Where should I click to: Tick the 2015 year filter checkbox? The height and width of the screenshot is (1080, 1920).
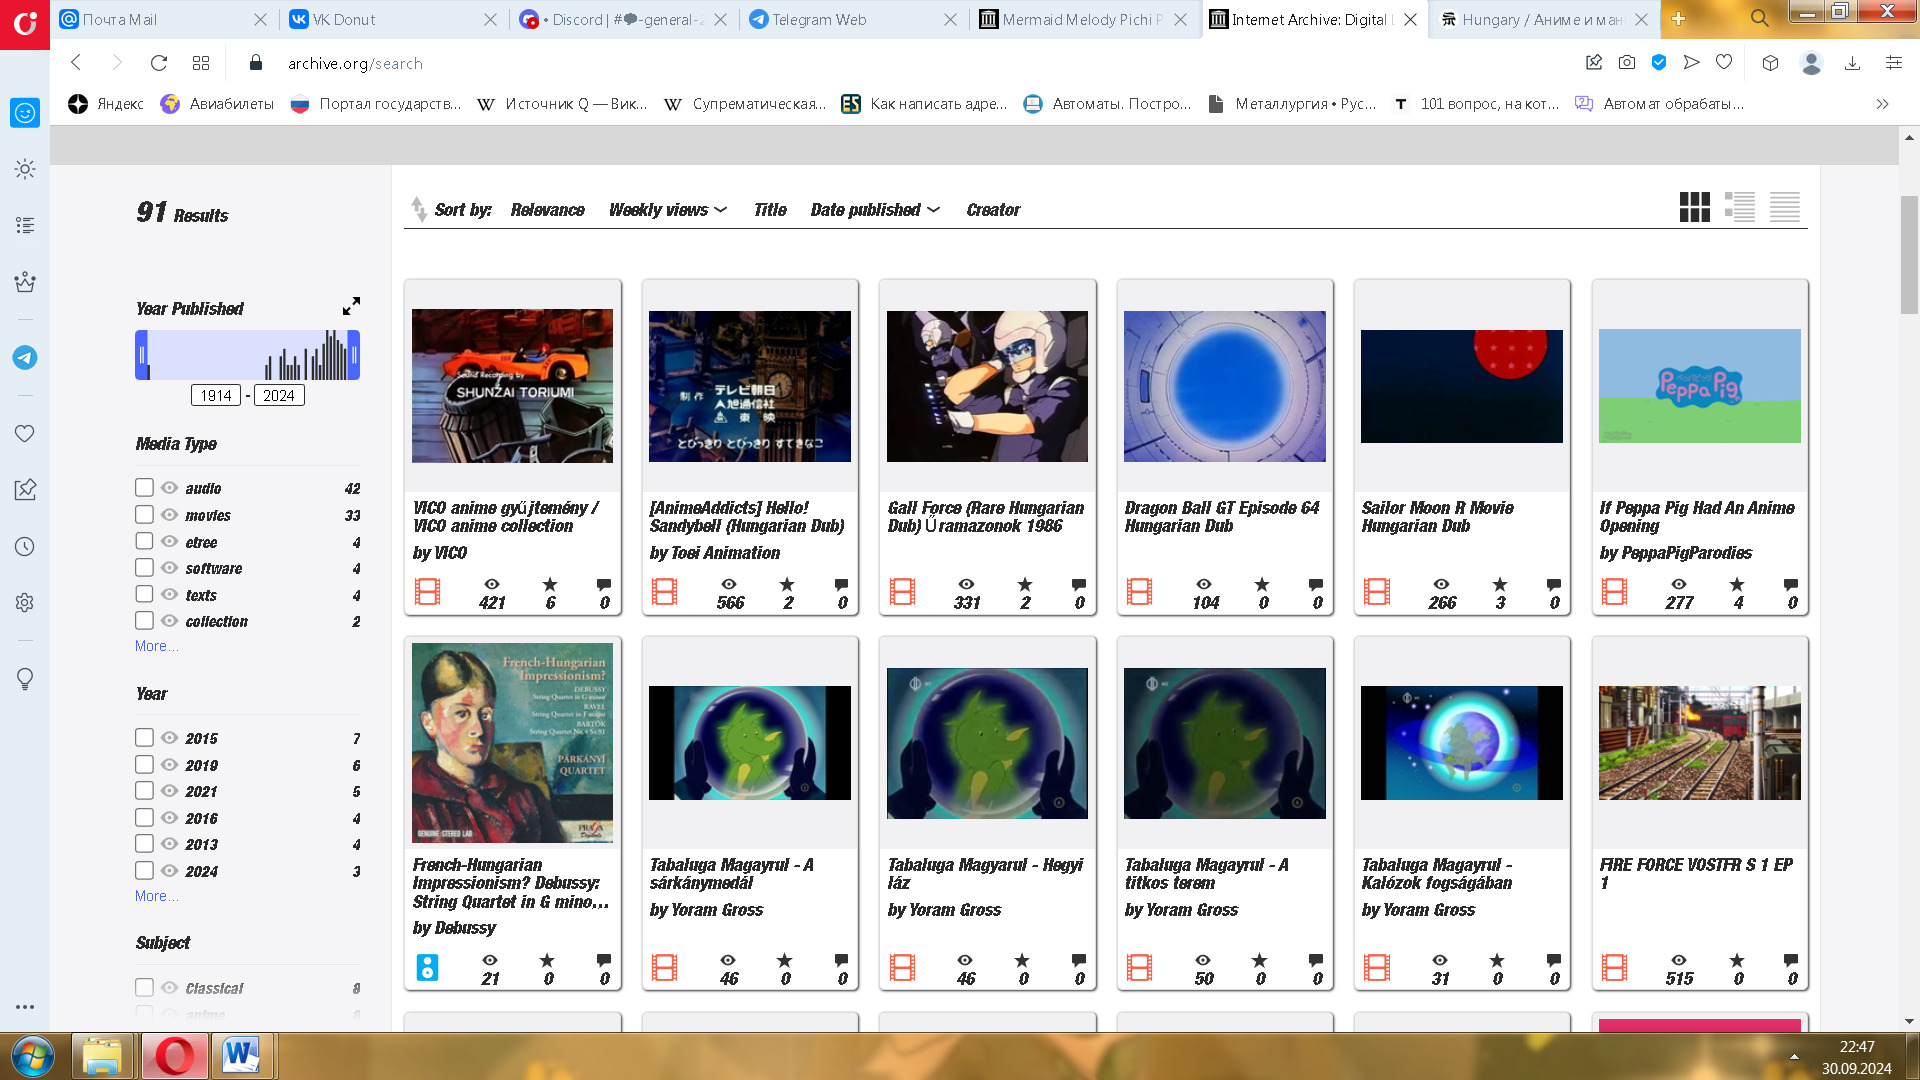click(x=144, y=738)
